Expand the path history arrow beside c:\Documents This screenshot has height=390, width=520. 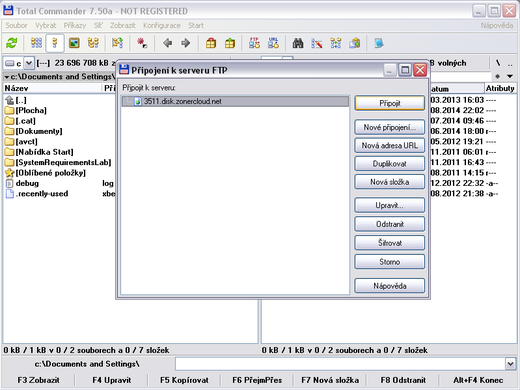[x=7, y=77]
